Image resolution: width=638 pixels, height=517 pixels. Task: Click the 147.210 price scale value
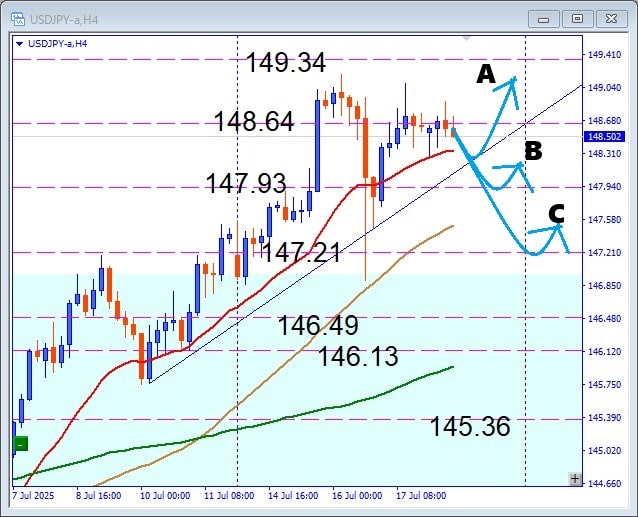[605, 253]
